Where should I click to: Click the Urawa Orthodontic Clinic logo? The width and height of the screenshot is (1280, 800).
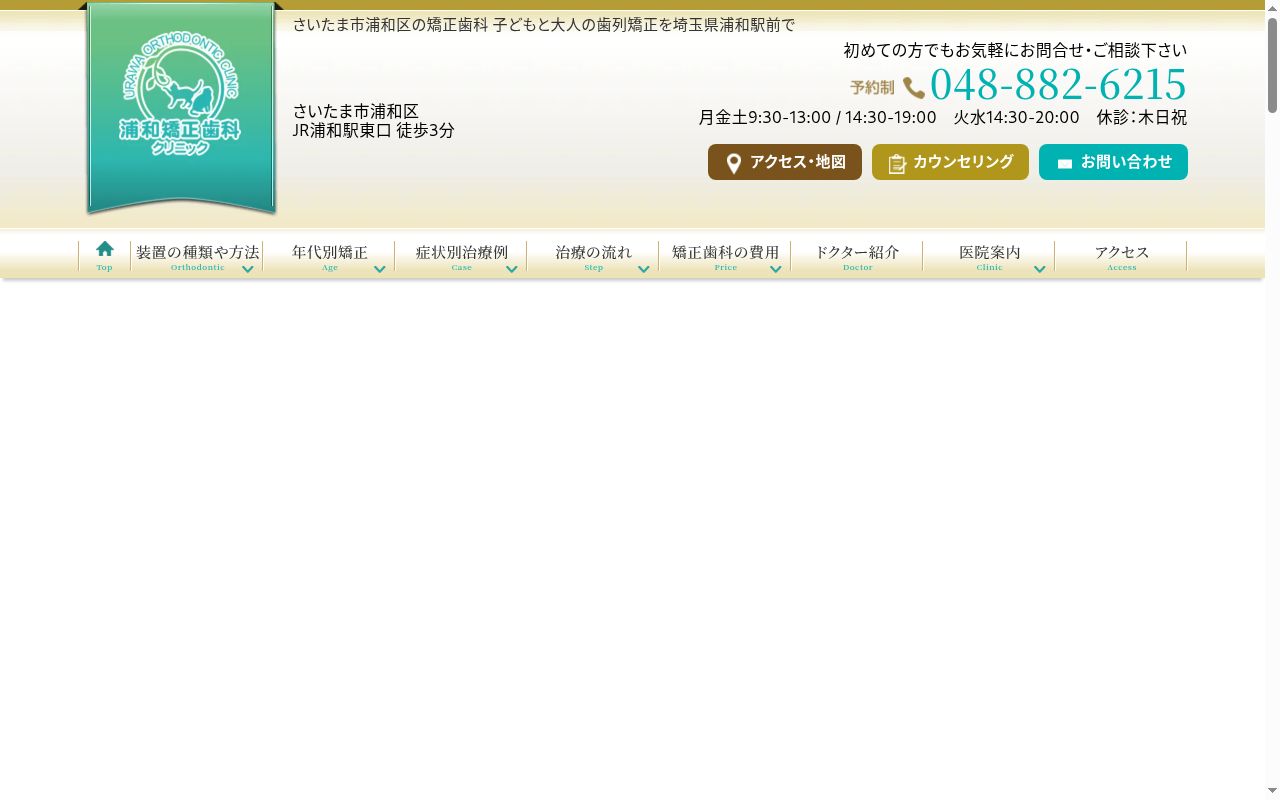(x=181, y=108)
